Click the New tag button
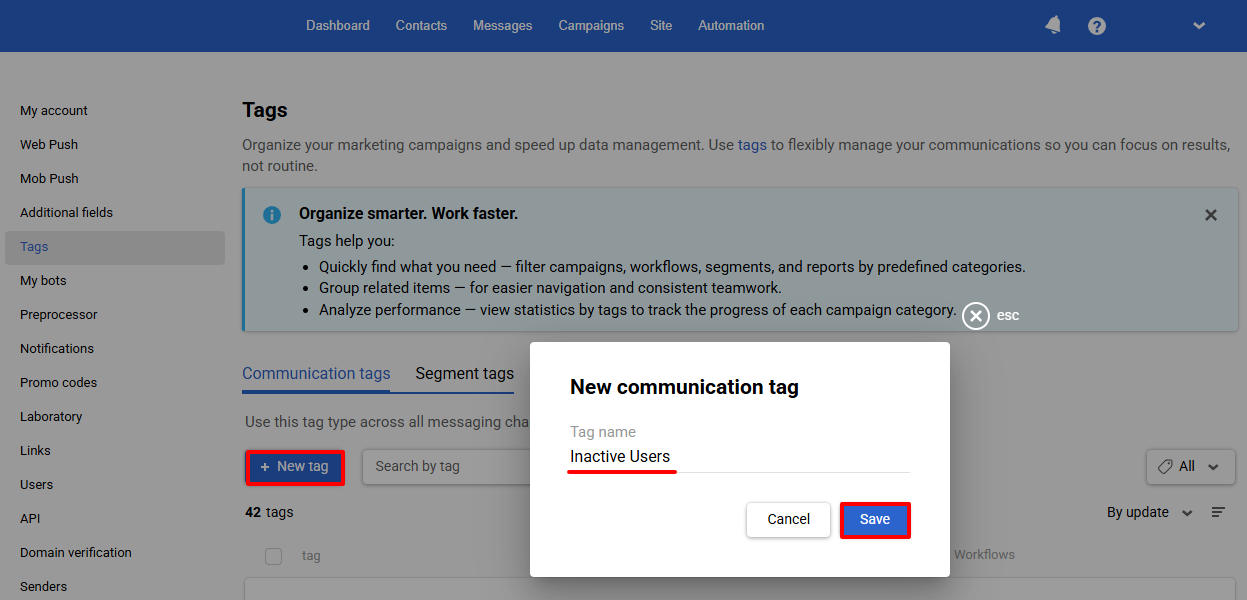The image size is (1247, 600). [x=295, y=467]
